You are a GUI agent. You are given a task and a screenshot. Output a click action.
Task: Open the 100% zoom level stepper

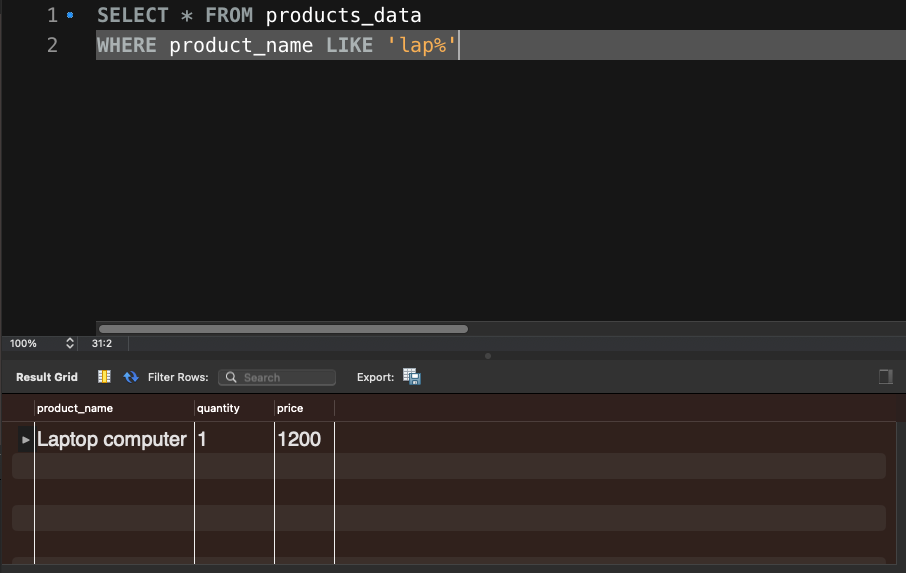click(69, 343)
